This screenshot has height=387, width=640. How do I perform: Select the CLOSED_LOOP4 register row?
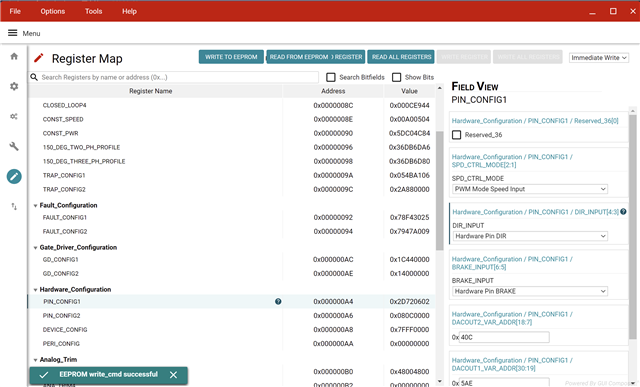(231, 105)
